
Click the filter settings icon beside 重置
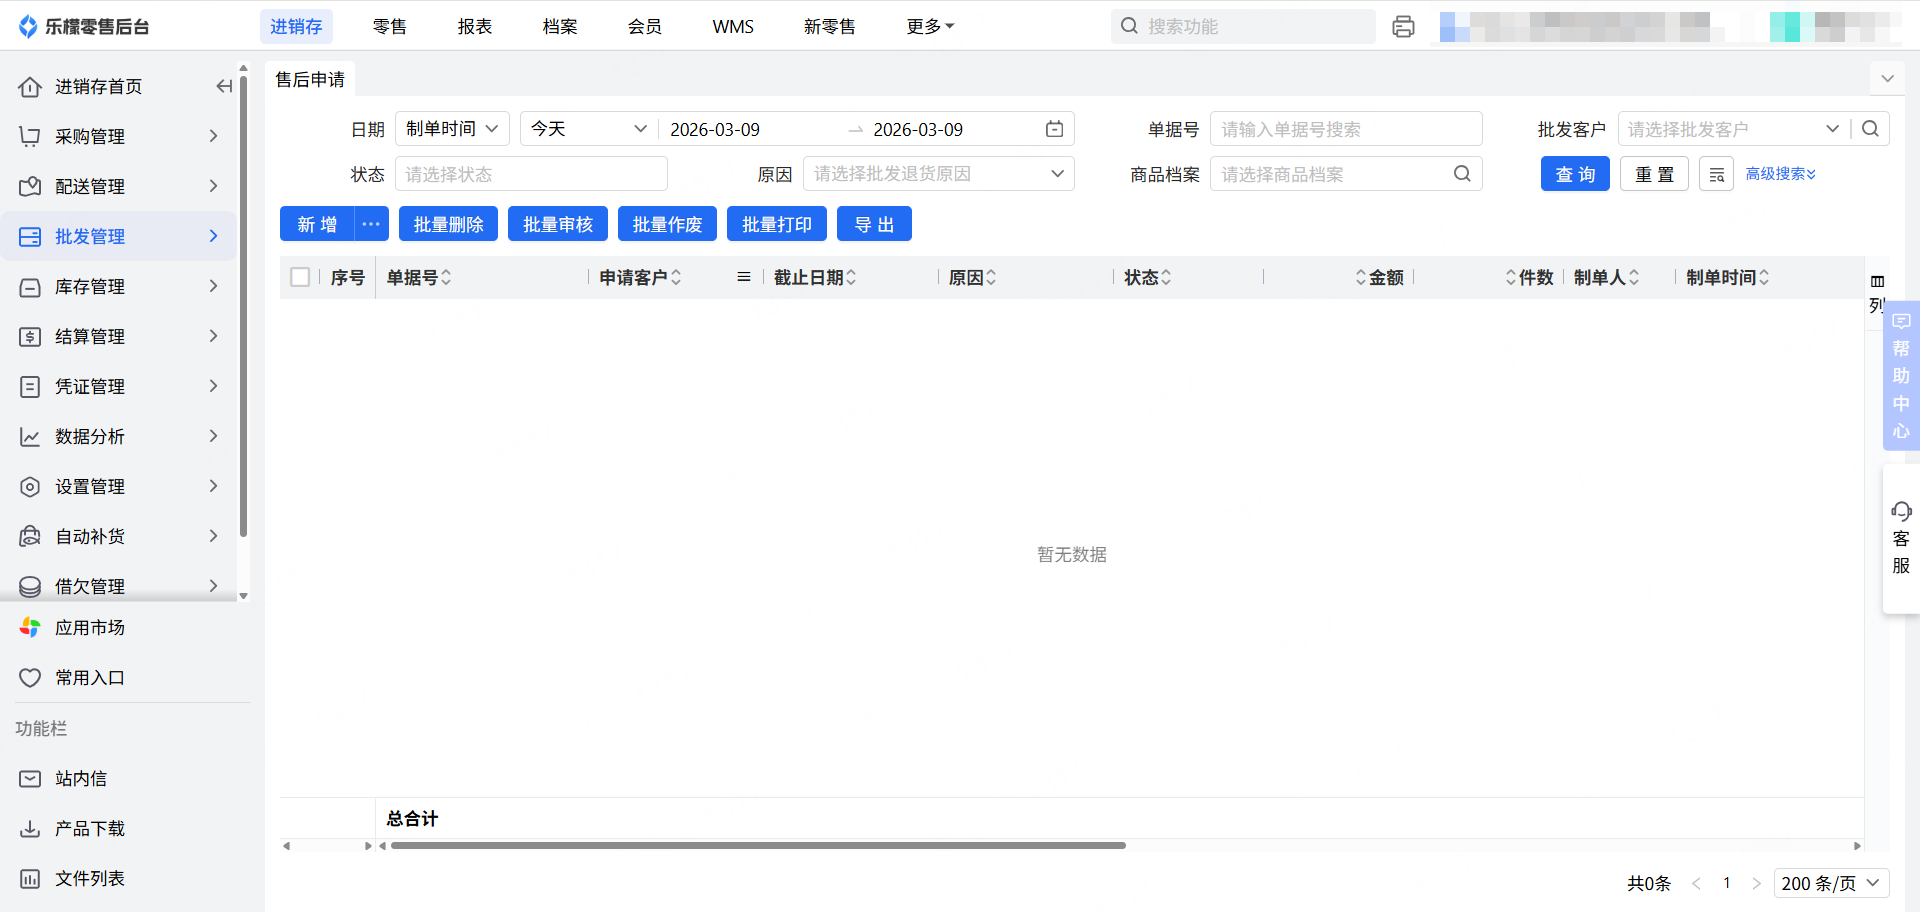click(1716, 174)
